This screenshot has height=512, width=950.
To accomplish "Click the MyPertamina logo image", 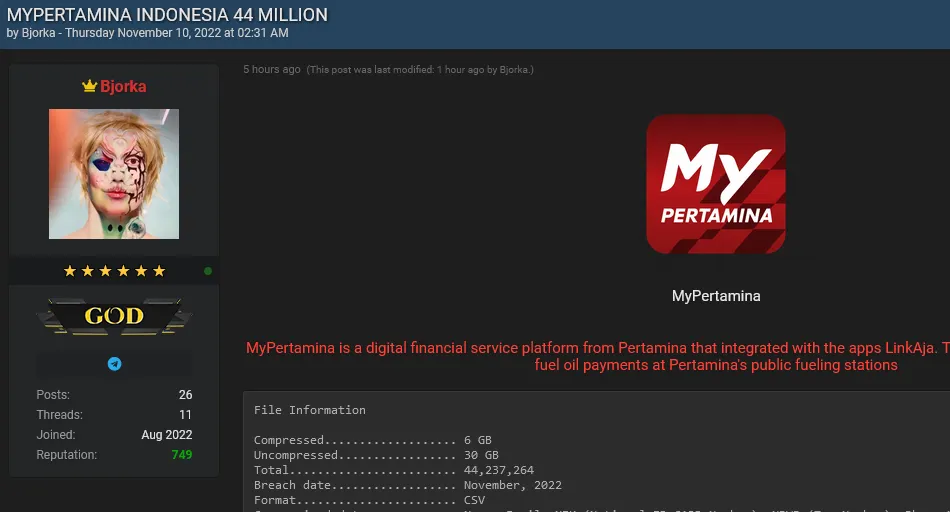I will pyautogui.click(x=716, y=184).
